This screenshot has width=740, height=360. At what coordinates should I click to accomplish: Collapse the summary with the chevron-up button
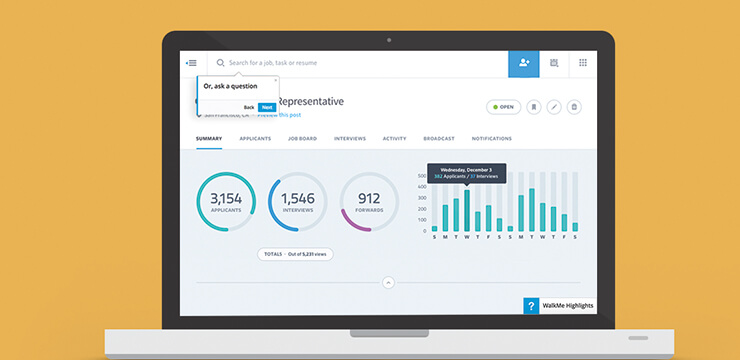click(x=388, y=283)
